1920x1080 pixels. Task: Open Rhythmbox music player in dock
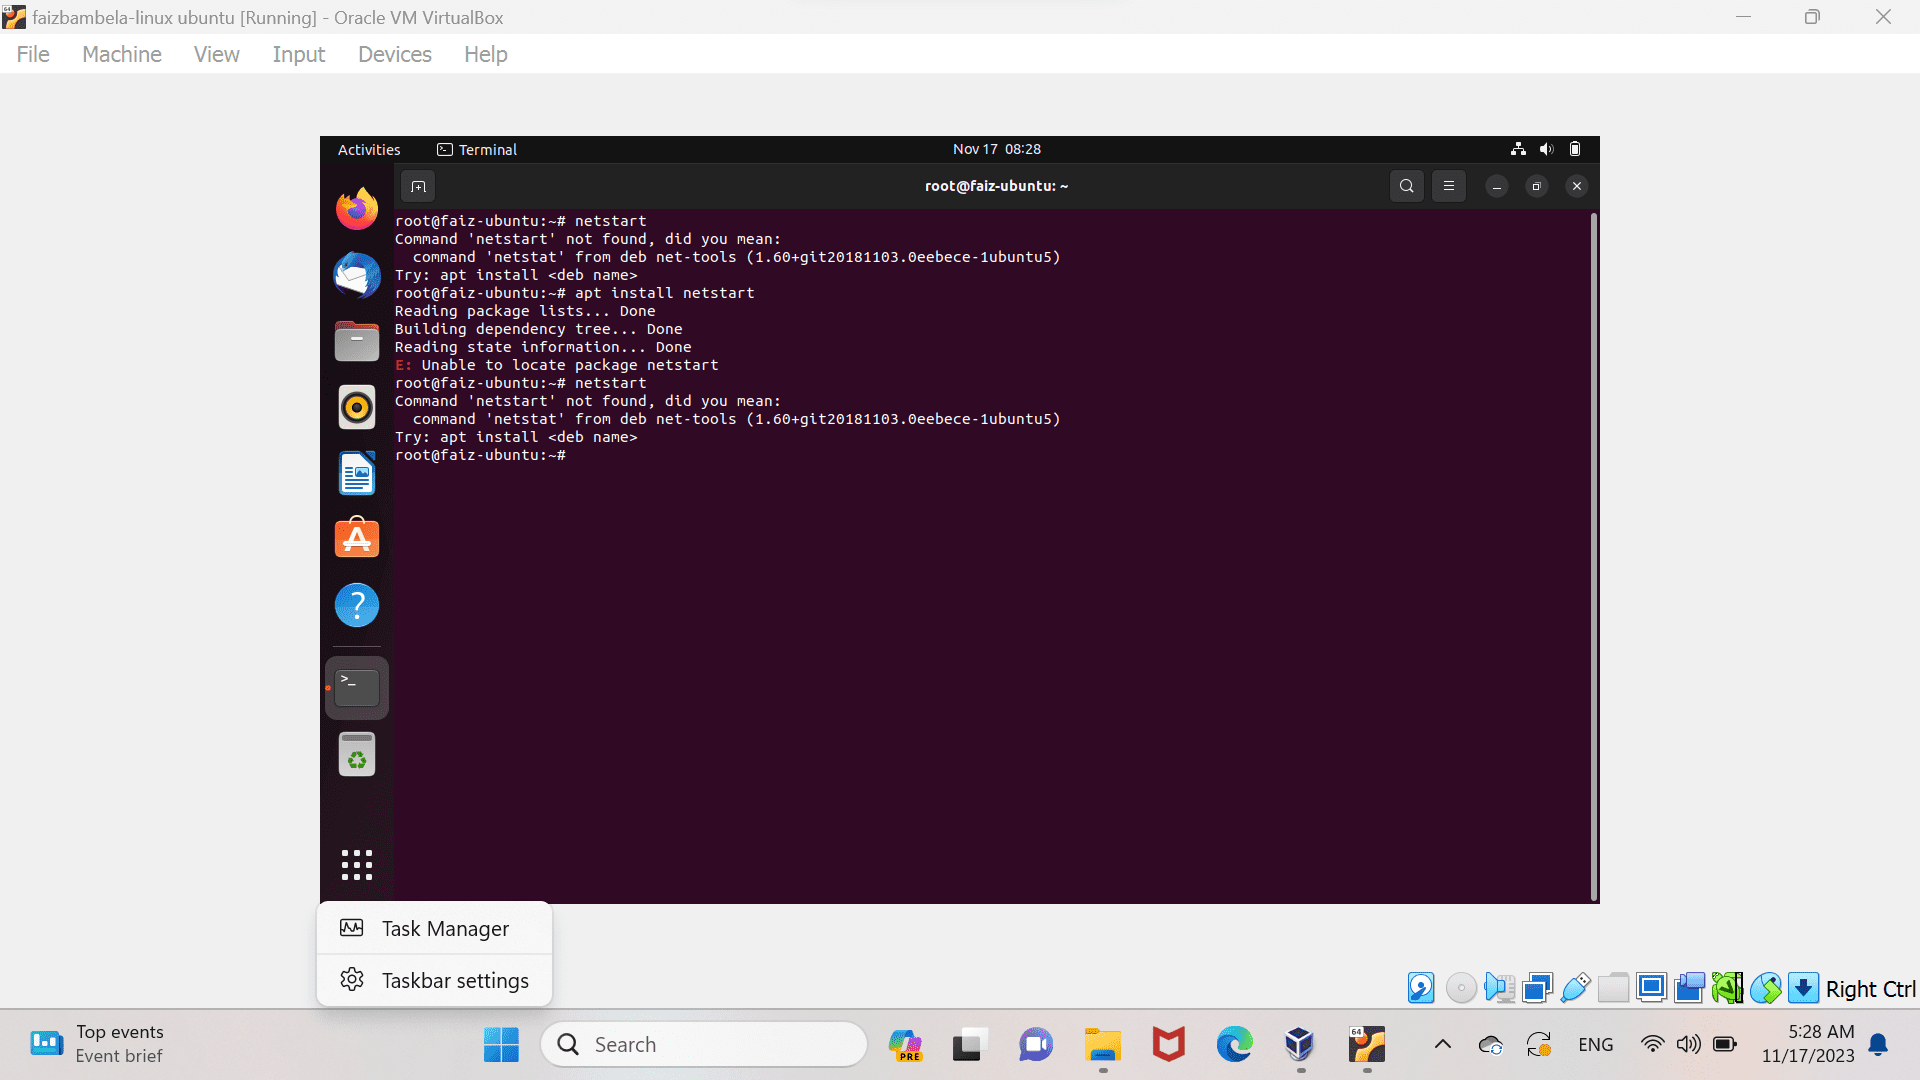[357, 407]
